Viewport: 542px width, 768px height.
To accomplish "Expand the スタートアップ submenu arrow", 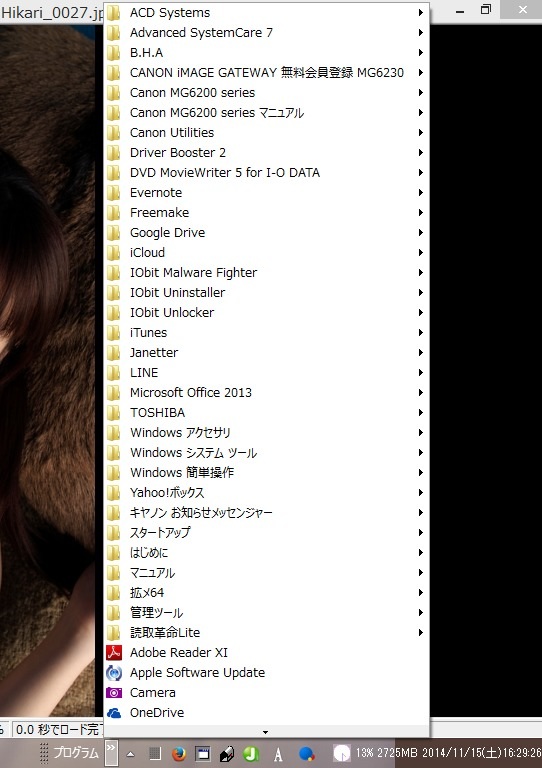I will pyautogui.click(x=421, y=532).
